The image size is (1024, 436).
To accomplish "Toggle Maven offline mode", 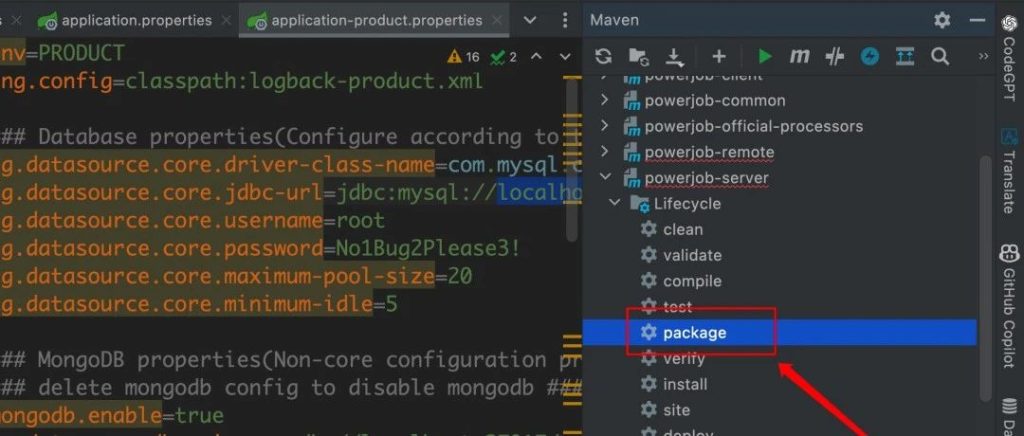I will tap(834, 57).
